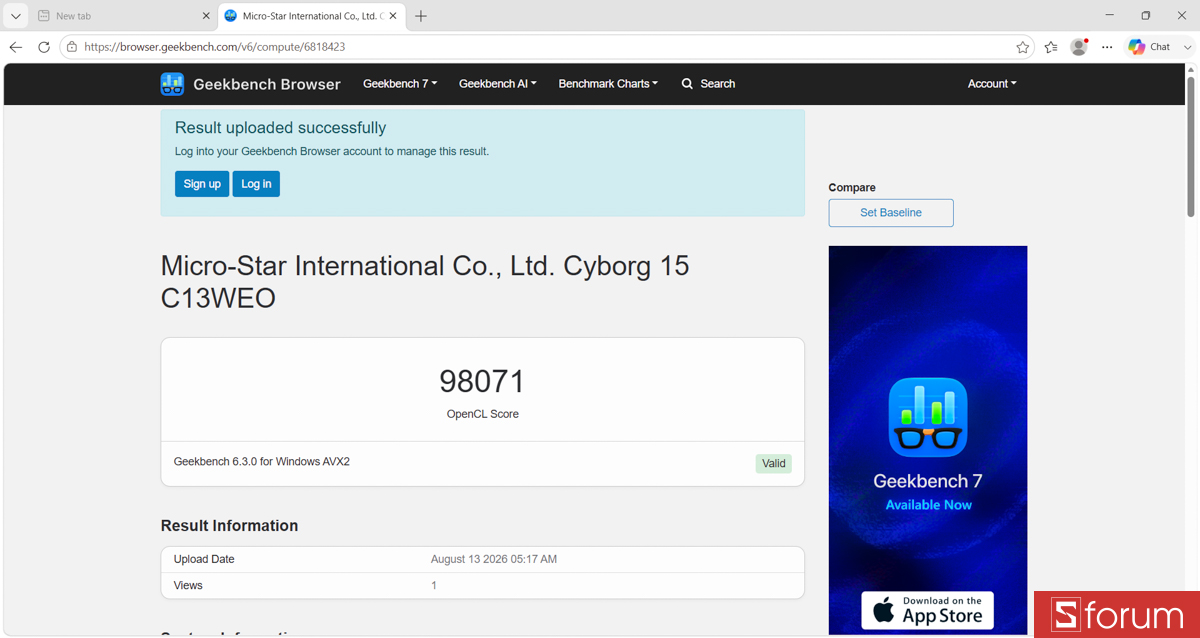
Task: Open the favorites list icon
Action: (1051, 47)
